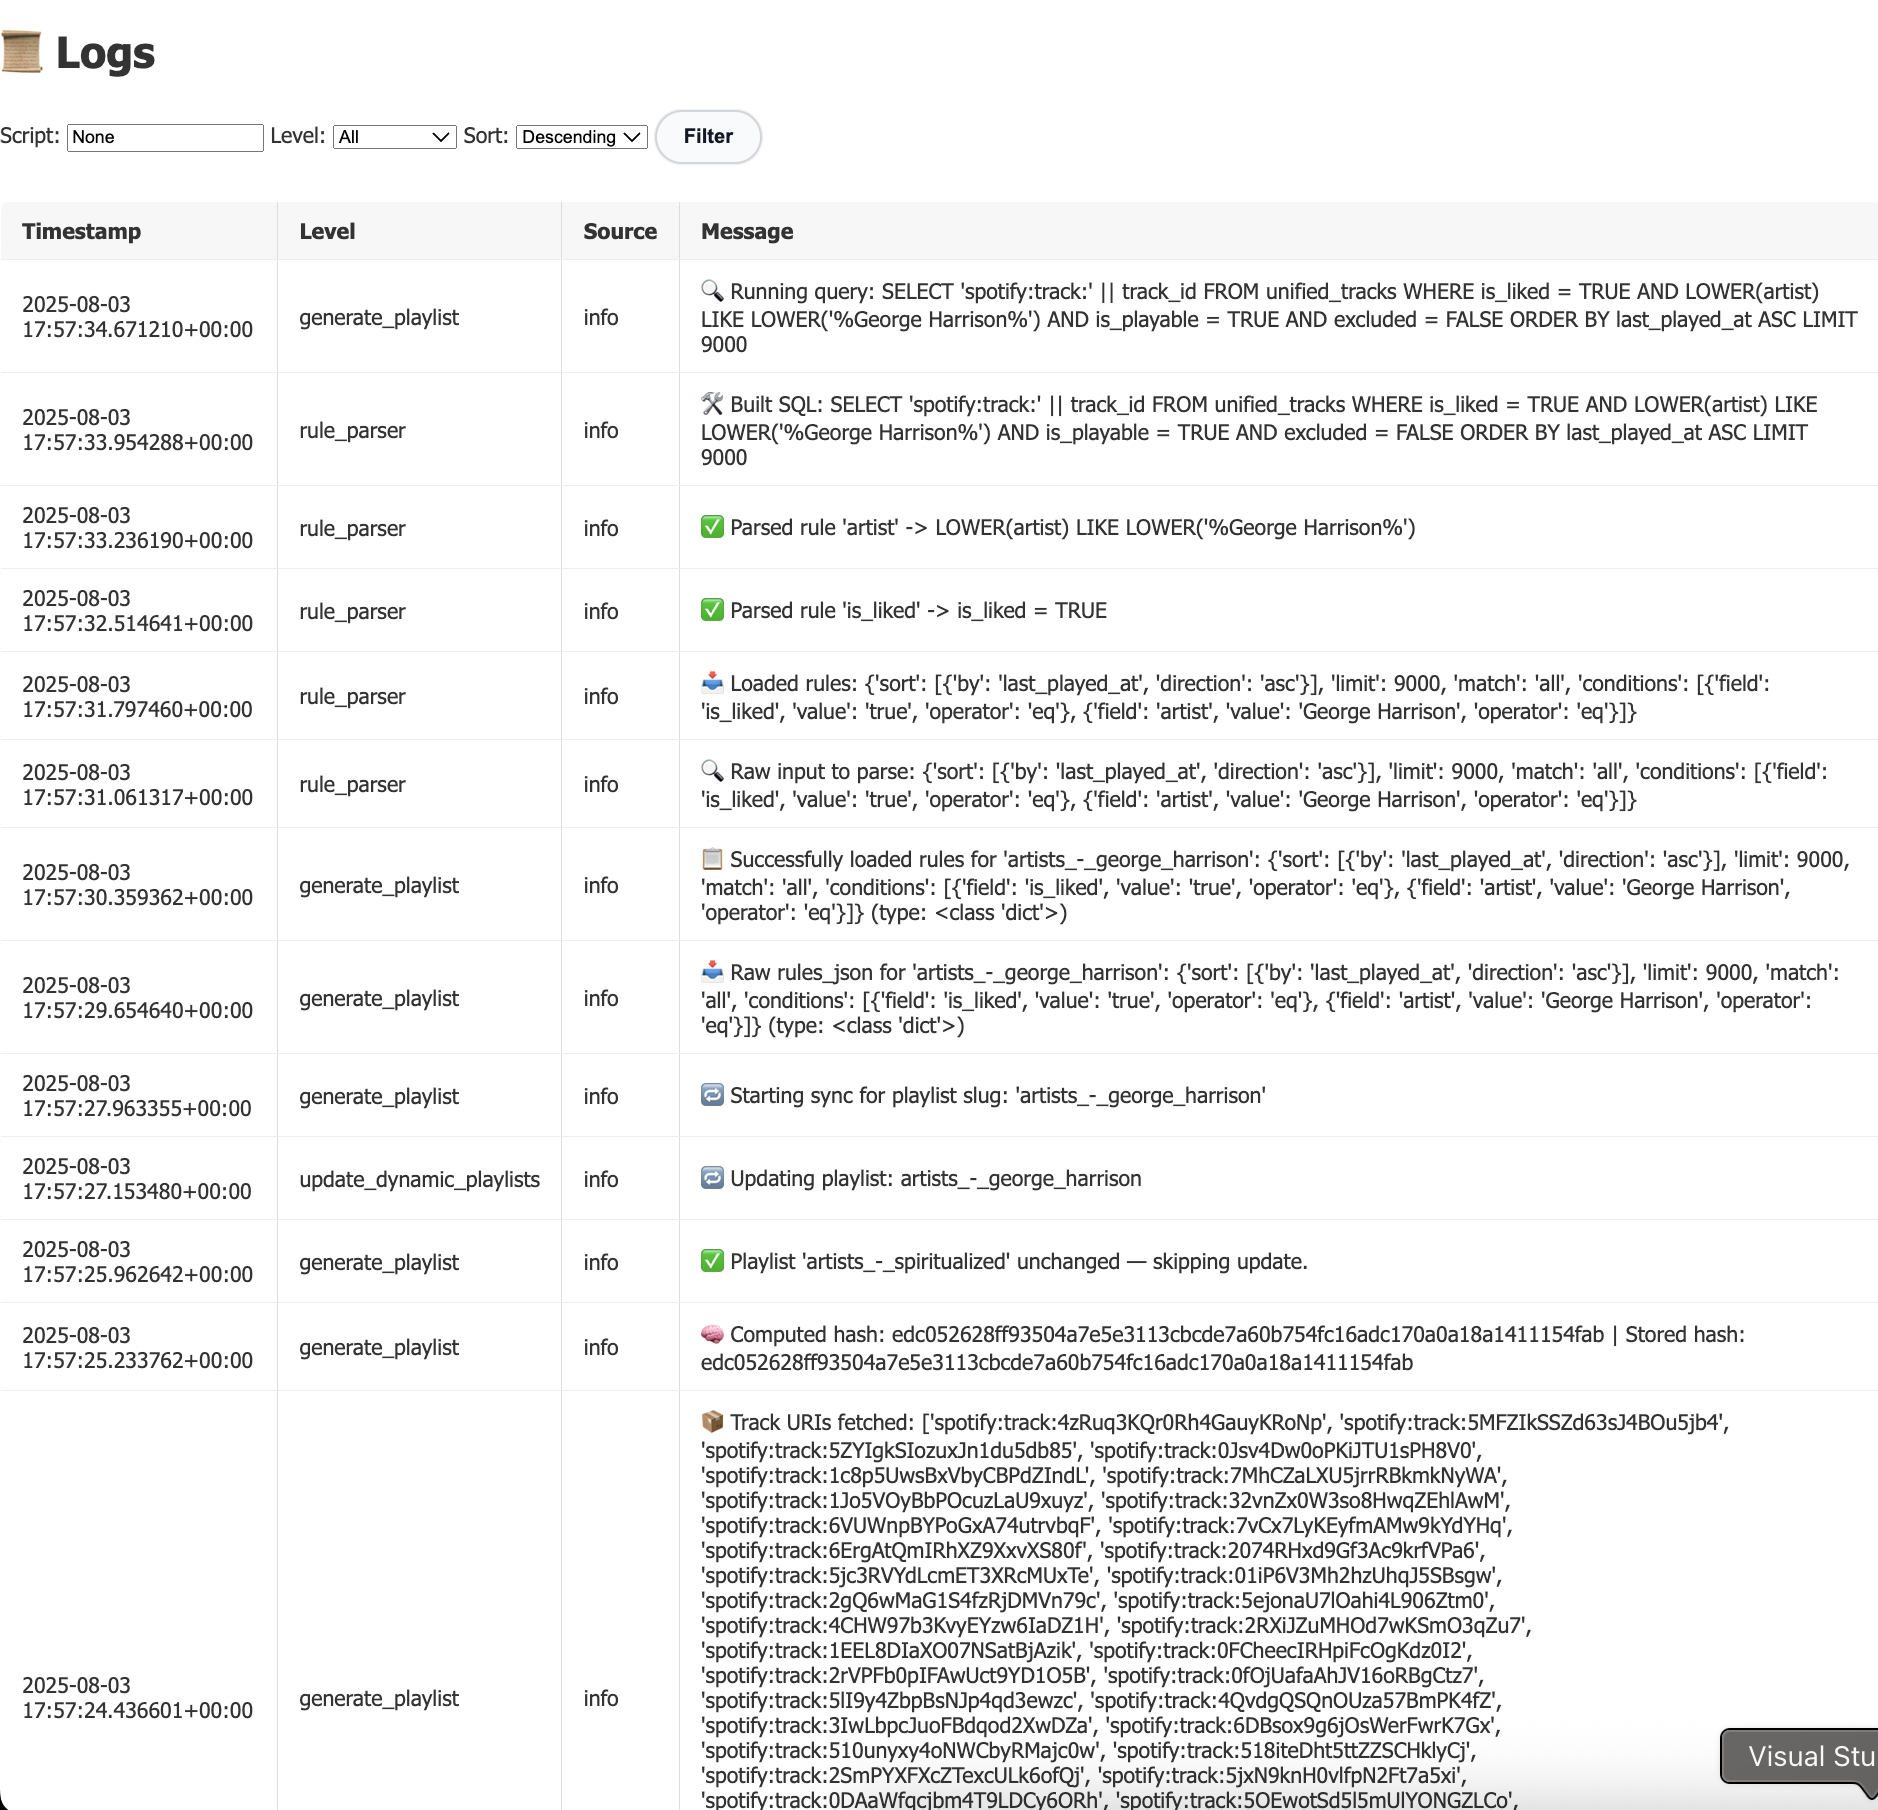
Task: Click brain icon in Computed hash entry
Action: coord(711,1333)
